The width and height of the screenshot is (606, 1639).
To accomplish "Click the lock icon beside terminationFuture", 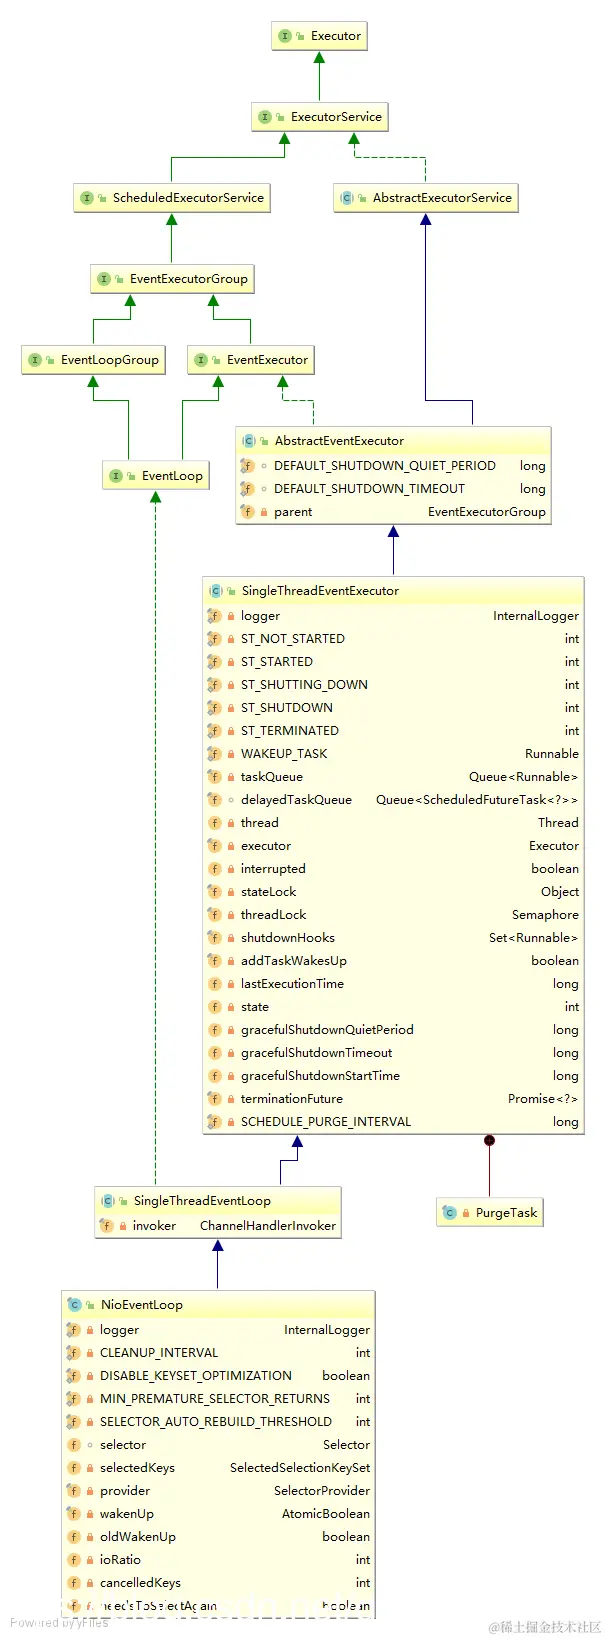I will [x=231, y=1099].
